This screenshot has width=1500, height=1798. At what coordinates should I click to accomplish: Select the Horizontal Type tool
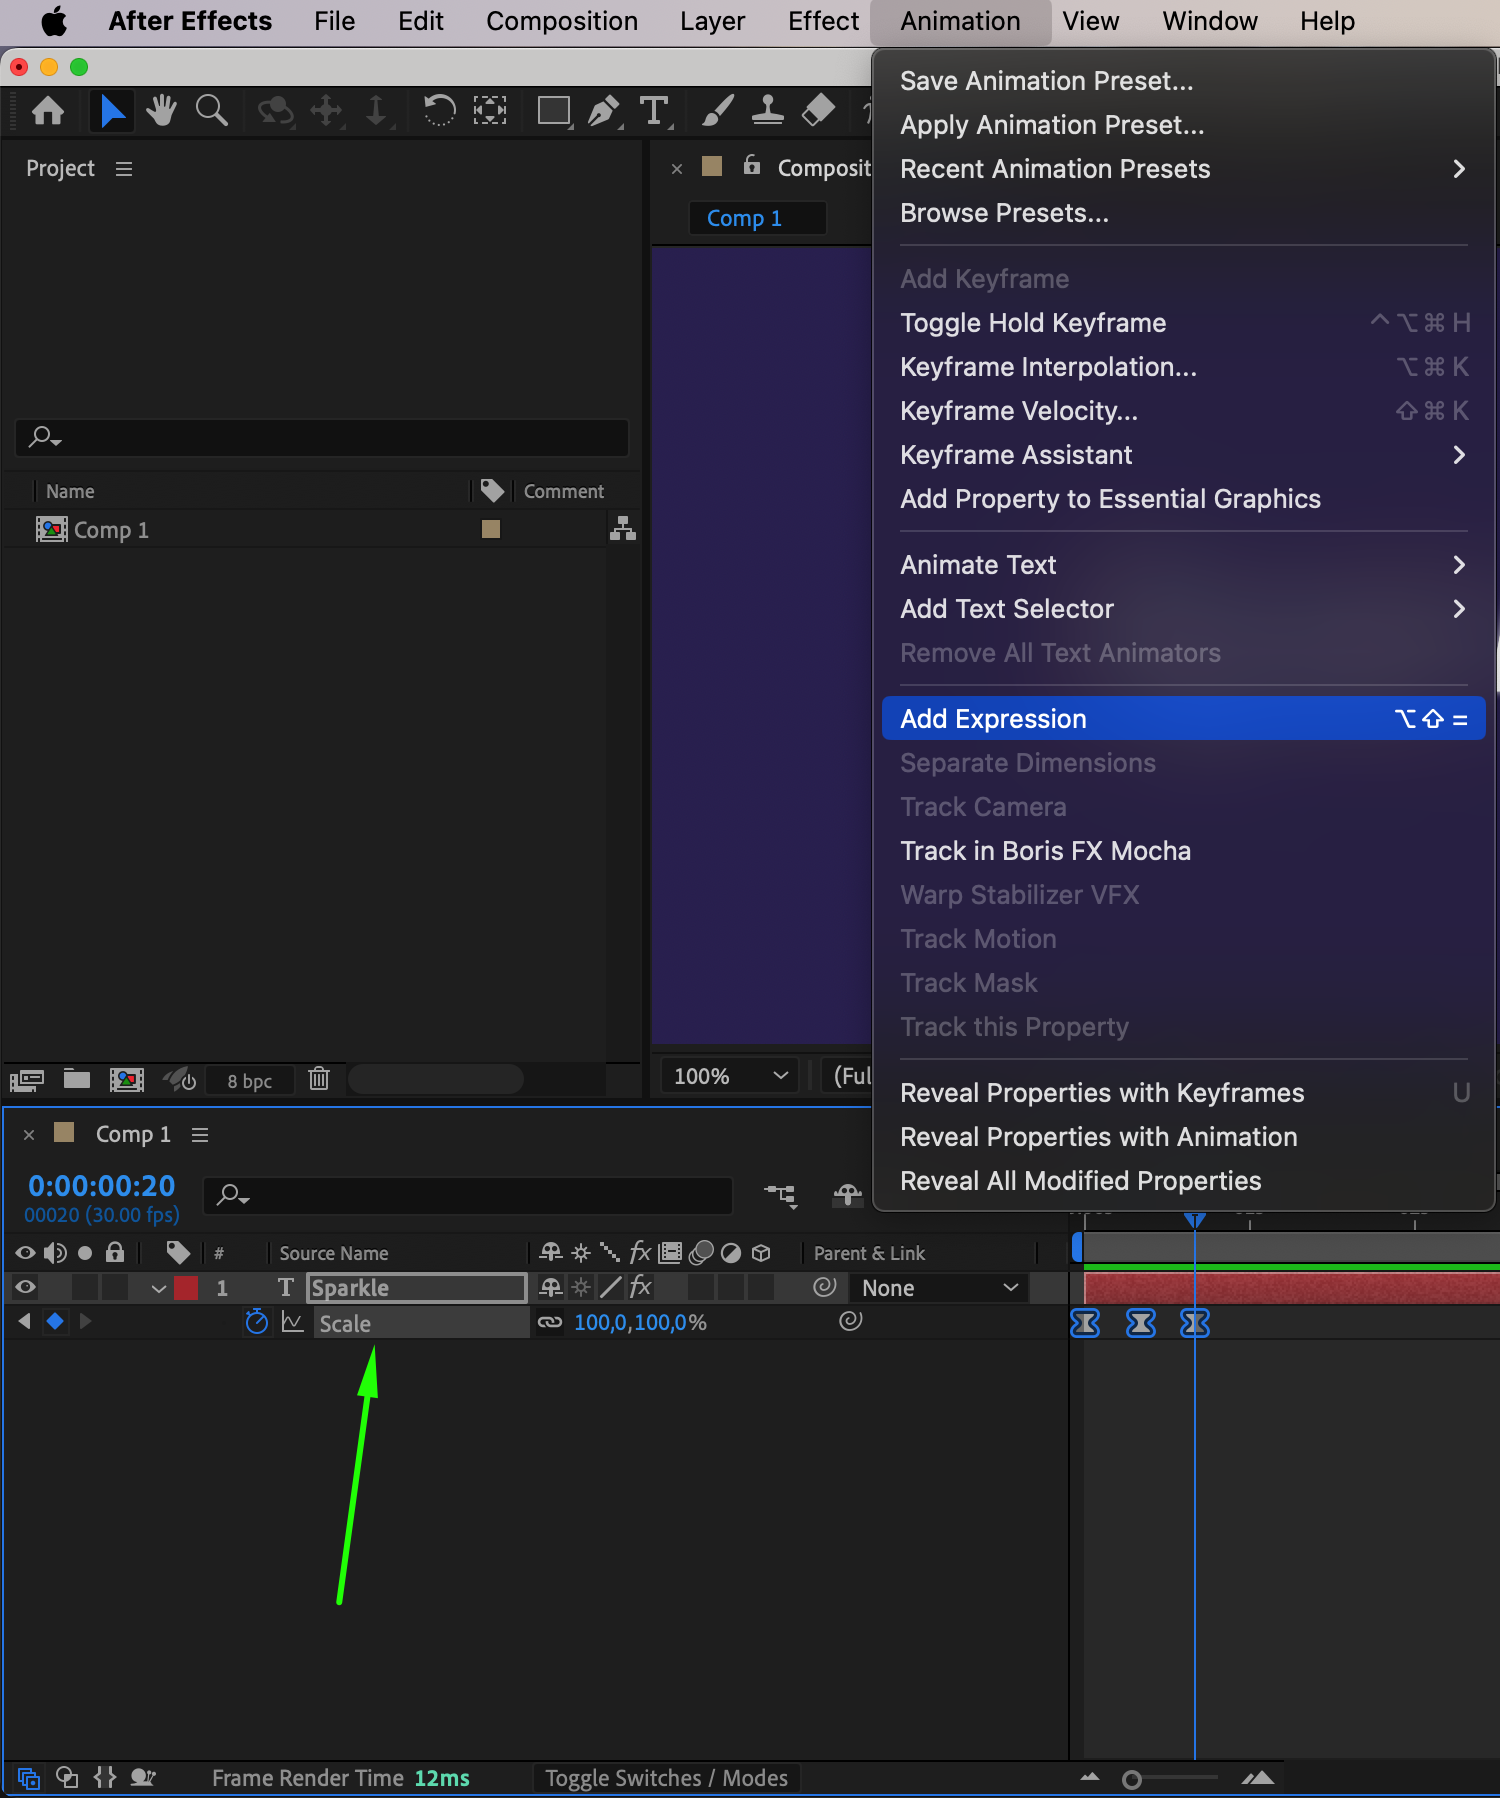pos(654,110)
